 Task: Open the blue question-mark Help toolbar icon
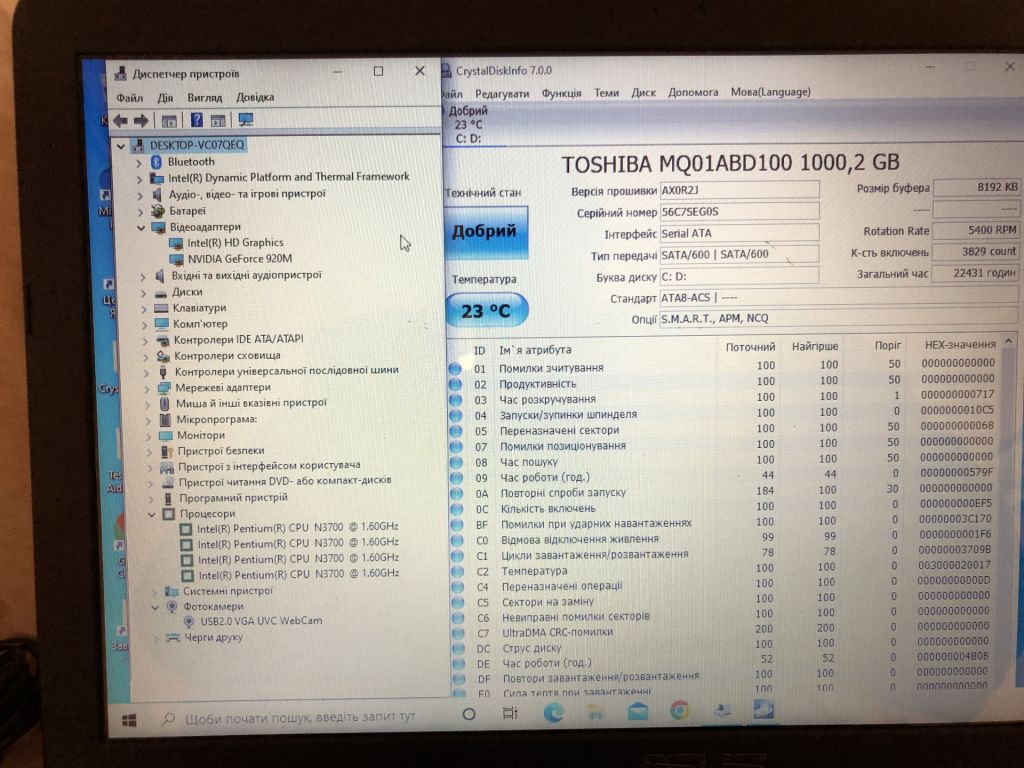[197, 120]
